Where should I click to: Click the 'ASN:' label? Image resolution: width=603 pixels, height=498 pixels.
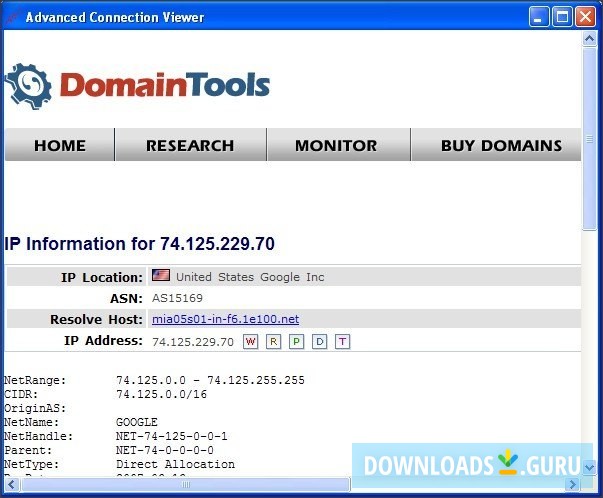(x=126, y=298)
